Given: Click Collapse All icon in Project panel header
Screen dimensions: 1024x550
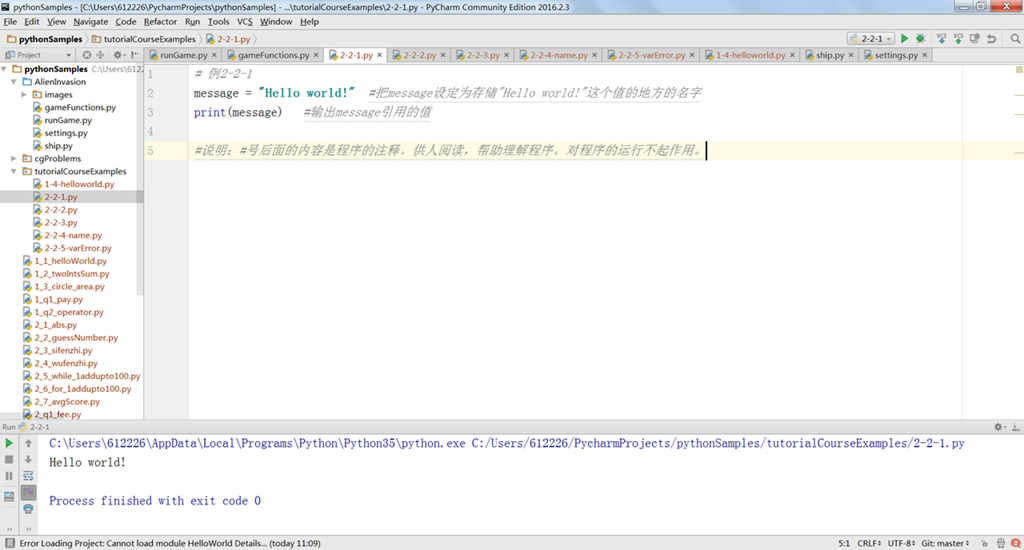Looking at the screenshot, I should (x=100, y=55).
